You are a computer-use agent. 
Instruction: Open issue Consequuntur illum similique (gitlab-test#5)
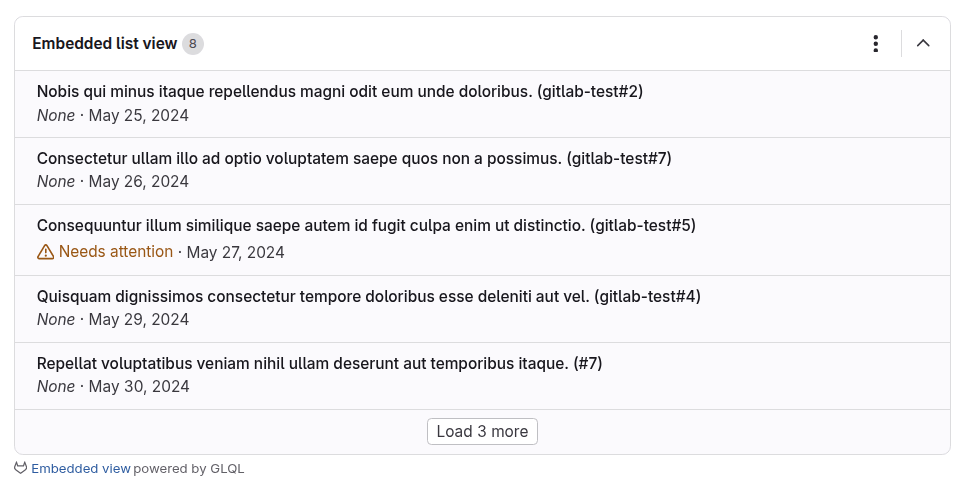pos(365,225)
